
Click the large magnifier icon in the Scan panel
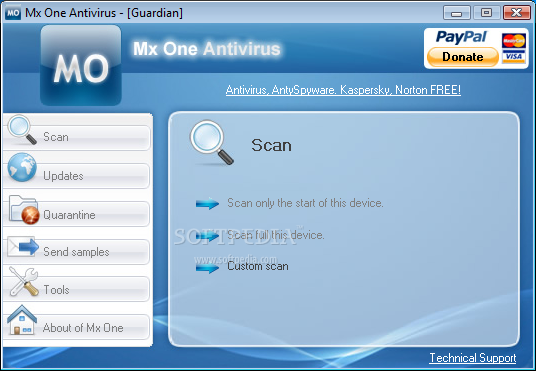click(212, 142)
